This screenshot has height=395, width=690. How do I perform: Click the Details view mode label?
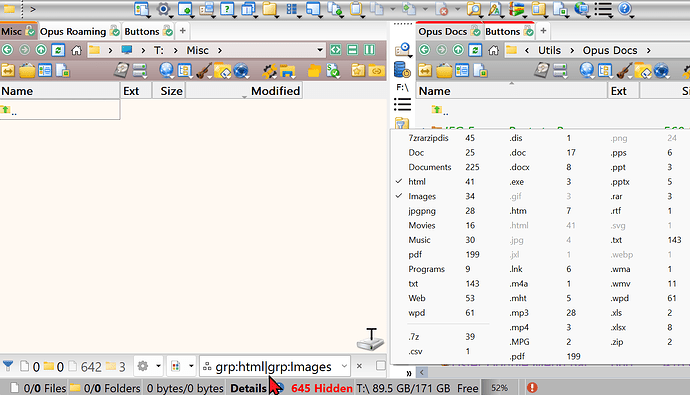248,388
